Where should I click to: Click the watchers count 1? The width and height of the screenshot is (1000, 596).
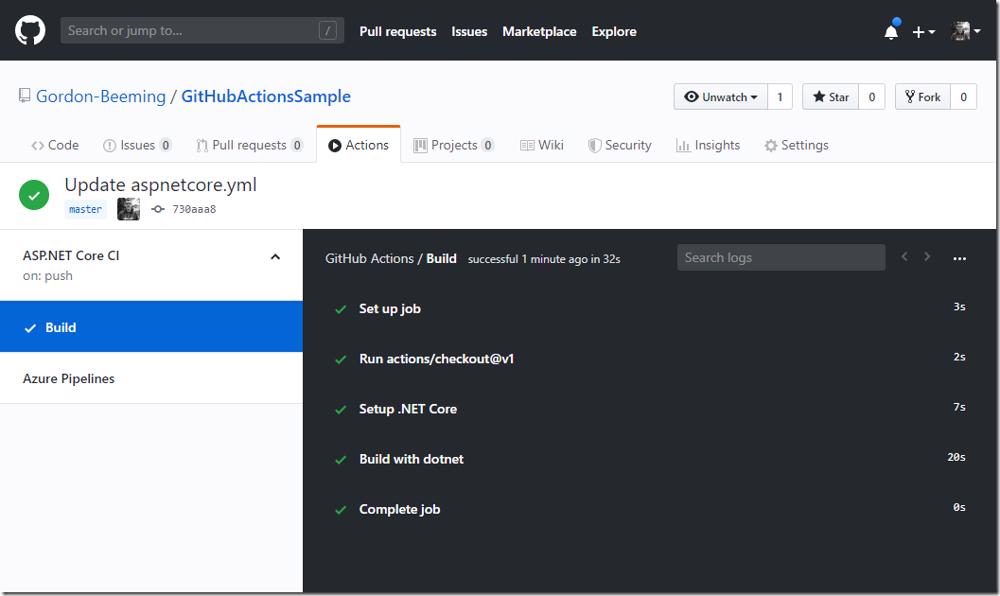[780, 97]
